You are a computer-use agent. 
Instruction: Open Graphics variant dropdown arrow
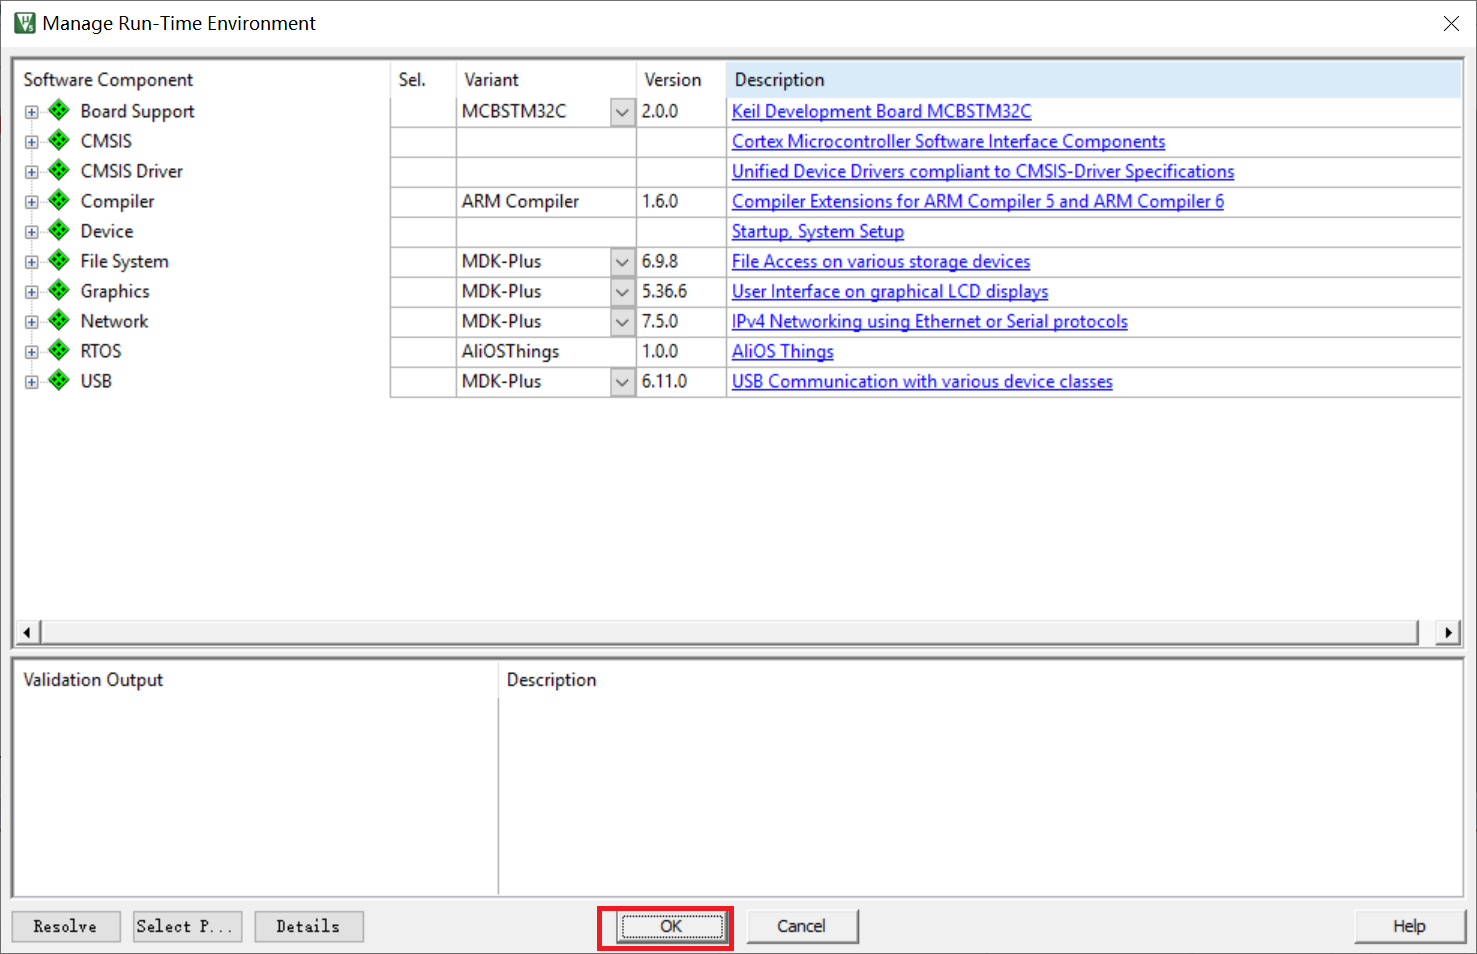622,292
